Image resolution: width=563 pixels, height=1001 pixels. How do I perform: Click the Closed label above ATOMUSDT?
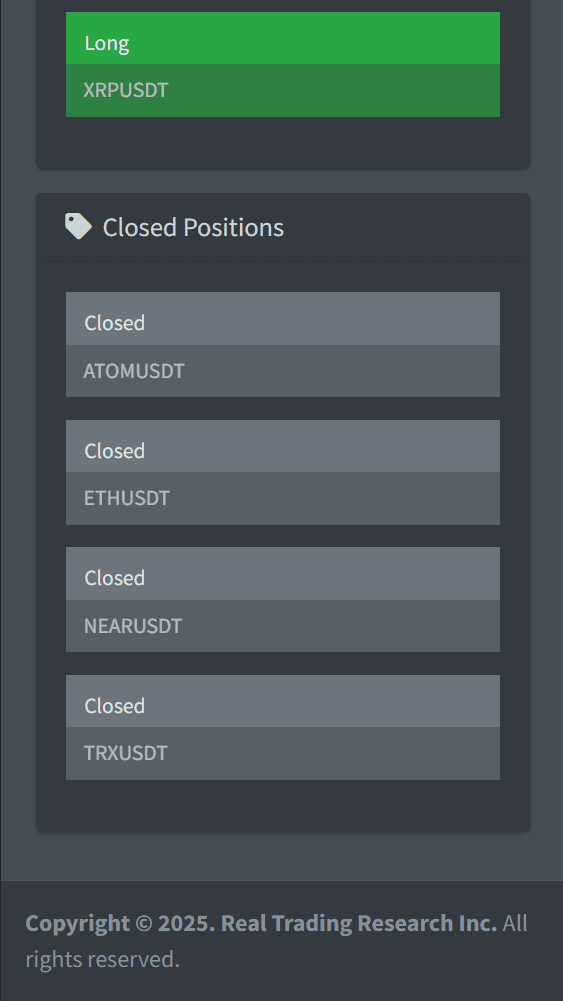(114, 323)
